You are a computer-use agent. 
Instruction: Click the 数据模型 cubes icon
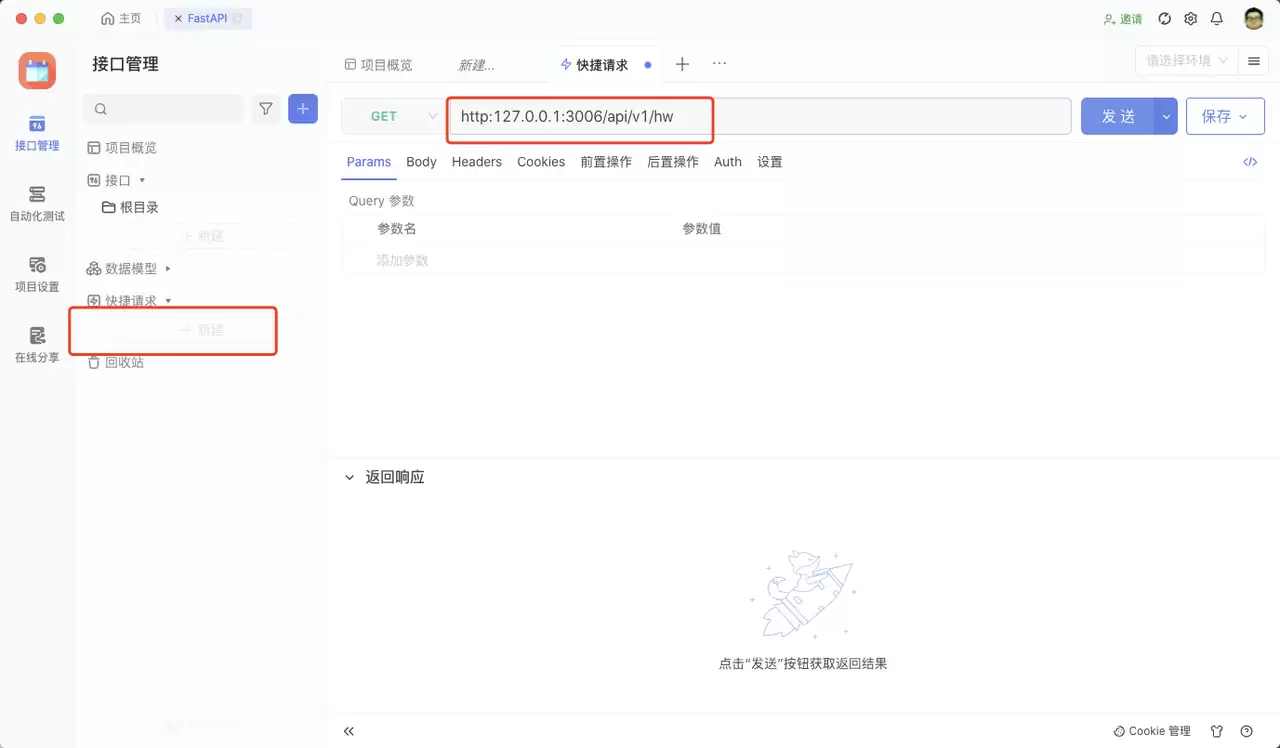tap(94, 268)
